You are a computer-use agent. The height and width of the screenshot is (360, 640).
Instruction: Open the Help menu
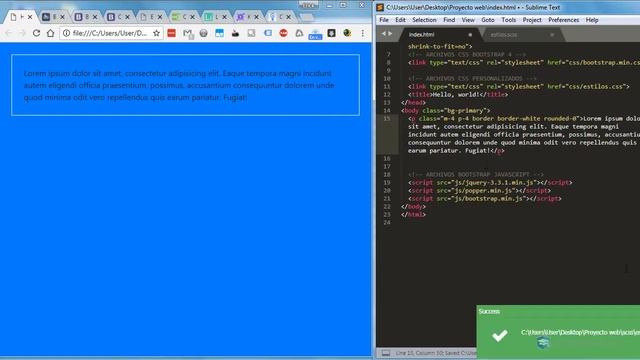pos(592,20)
